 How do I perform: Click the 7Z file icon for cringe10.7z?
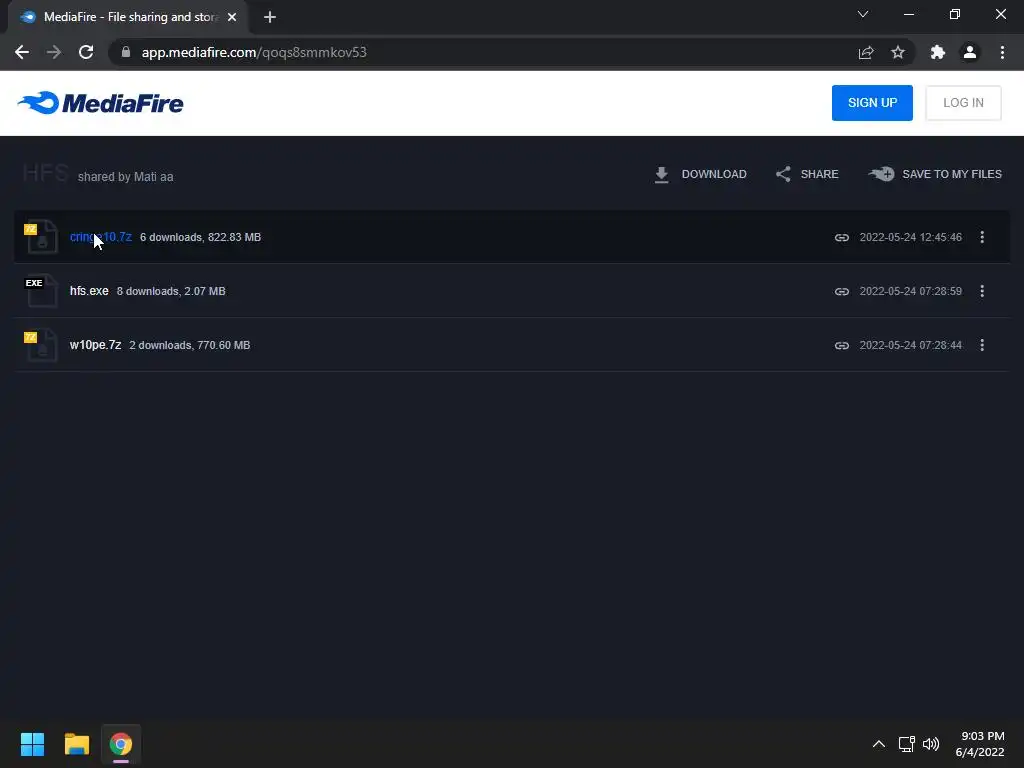[40, 237]
